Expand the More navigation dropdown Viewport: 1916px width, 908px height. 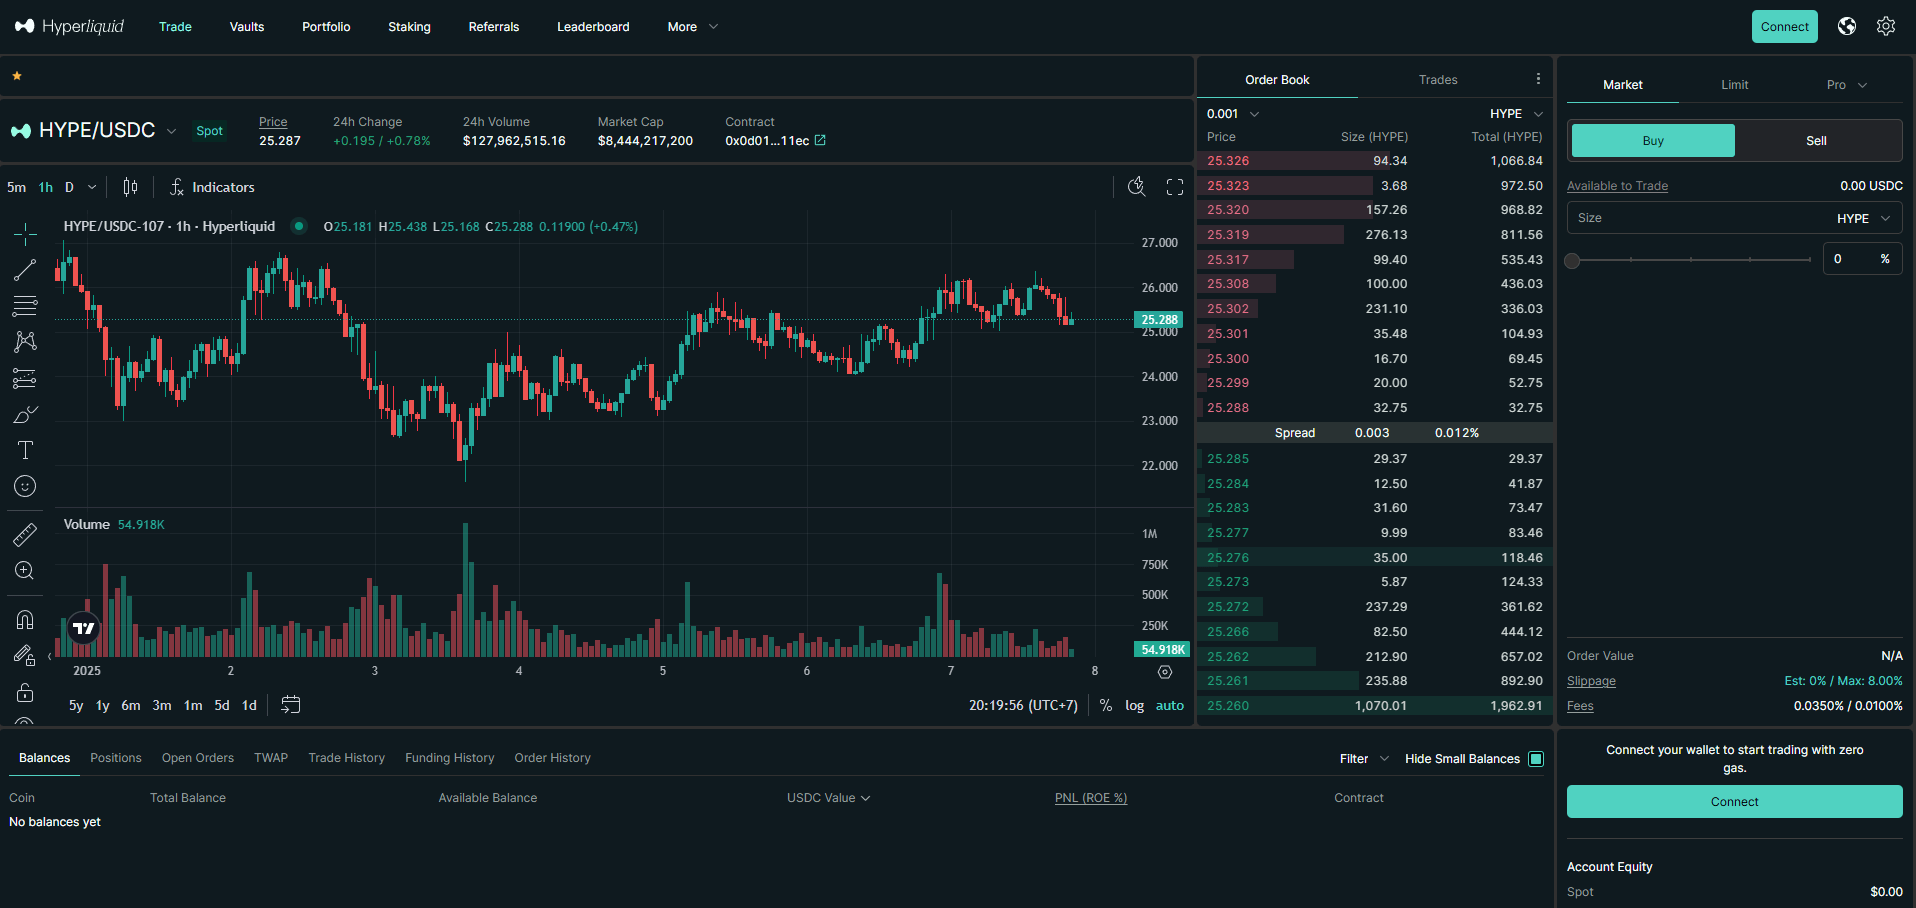[x=692, y=27]
